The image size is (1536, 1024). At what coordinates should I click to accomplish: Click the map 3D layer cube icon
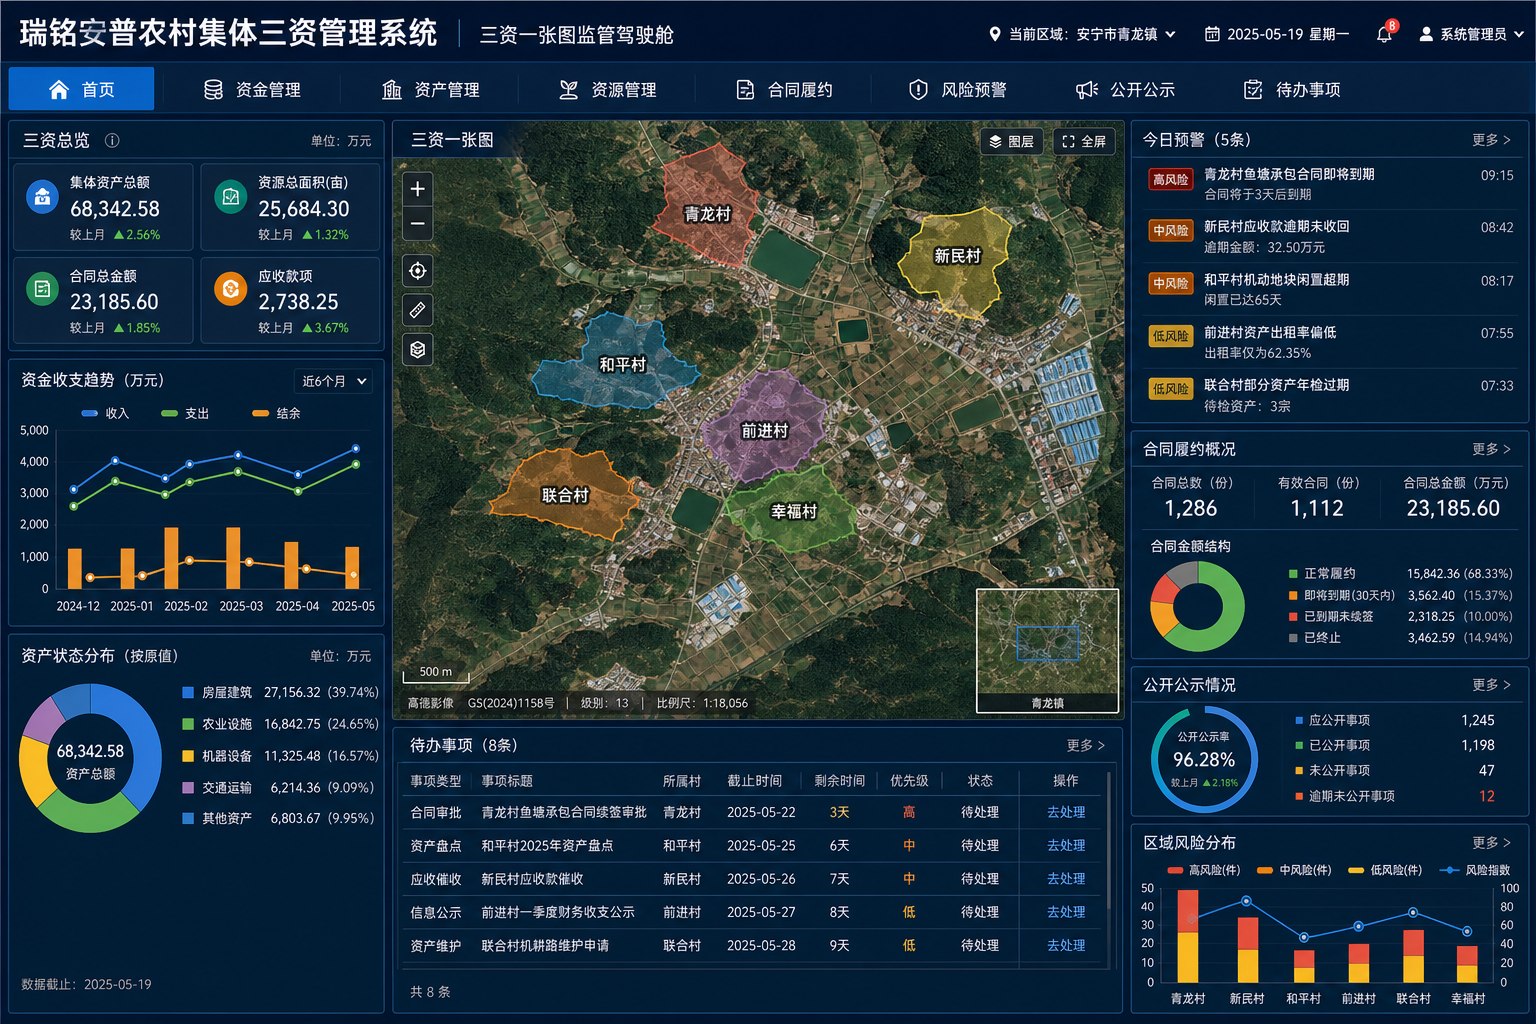click(418, 349)
